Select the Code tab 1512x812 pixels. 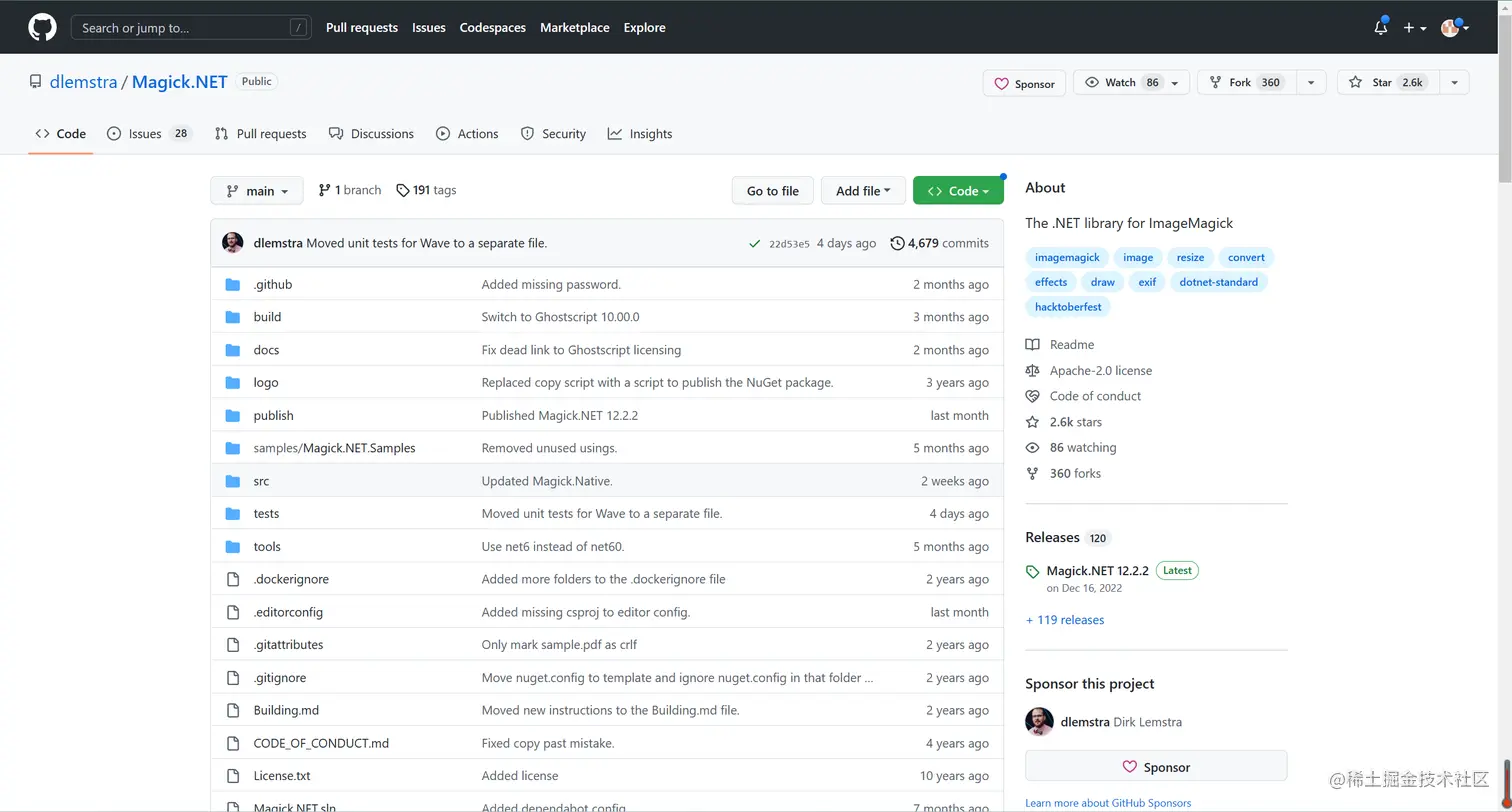[x=61, y=134]
